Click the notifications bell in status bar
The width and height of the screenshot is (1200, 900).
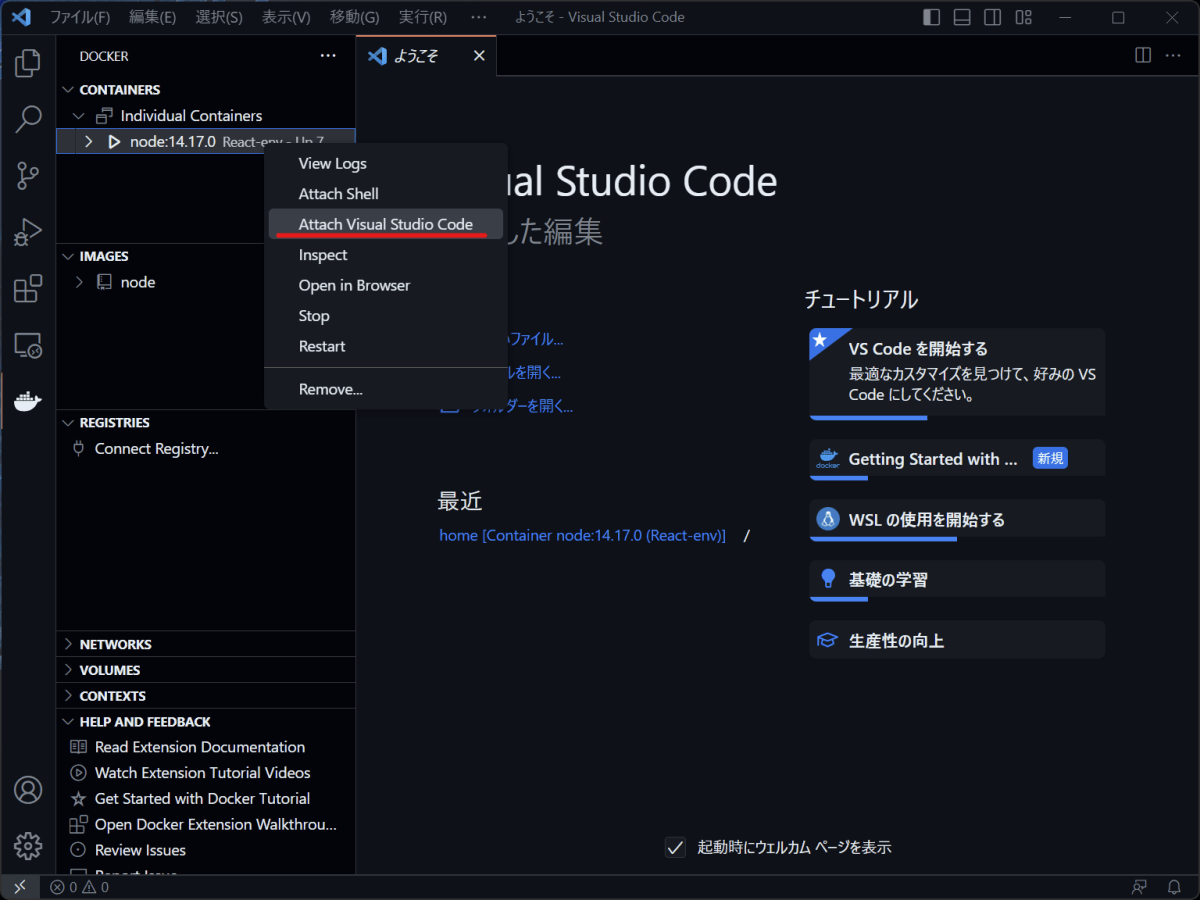[1175, 887]
